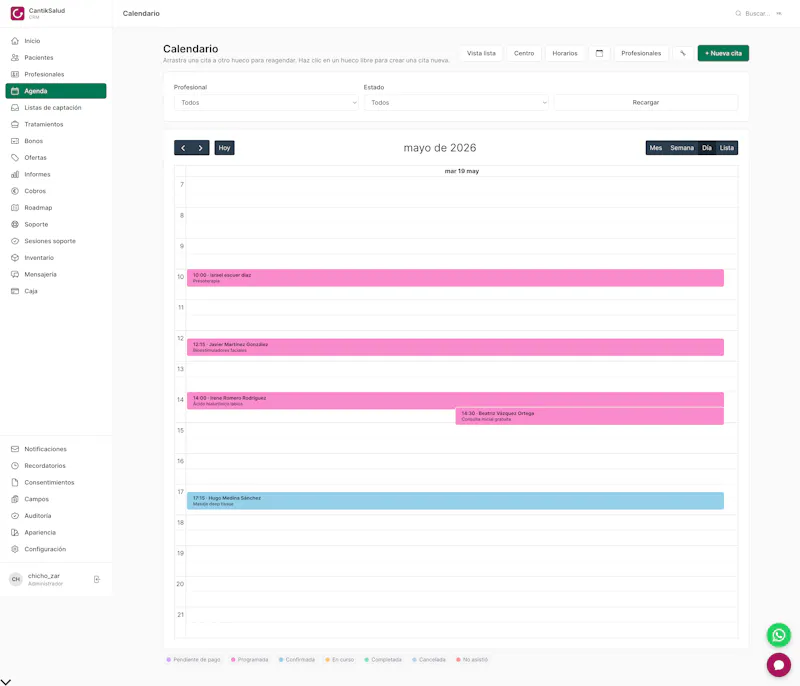Viewport: 800px width, 686px height.
Task: Open the Campos section
Action: (56, 499)
